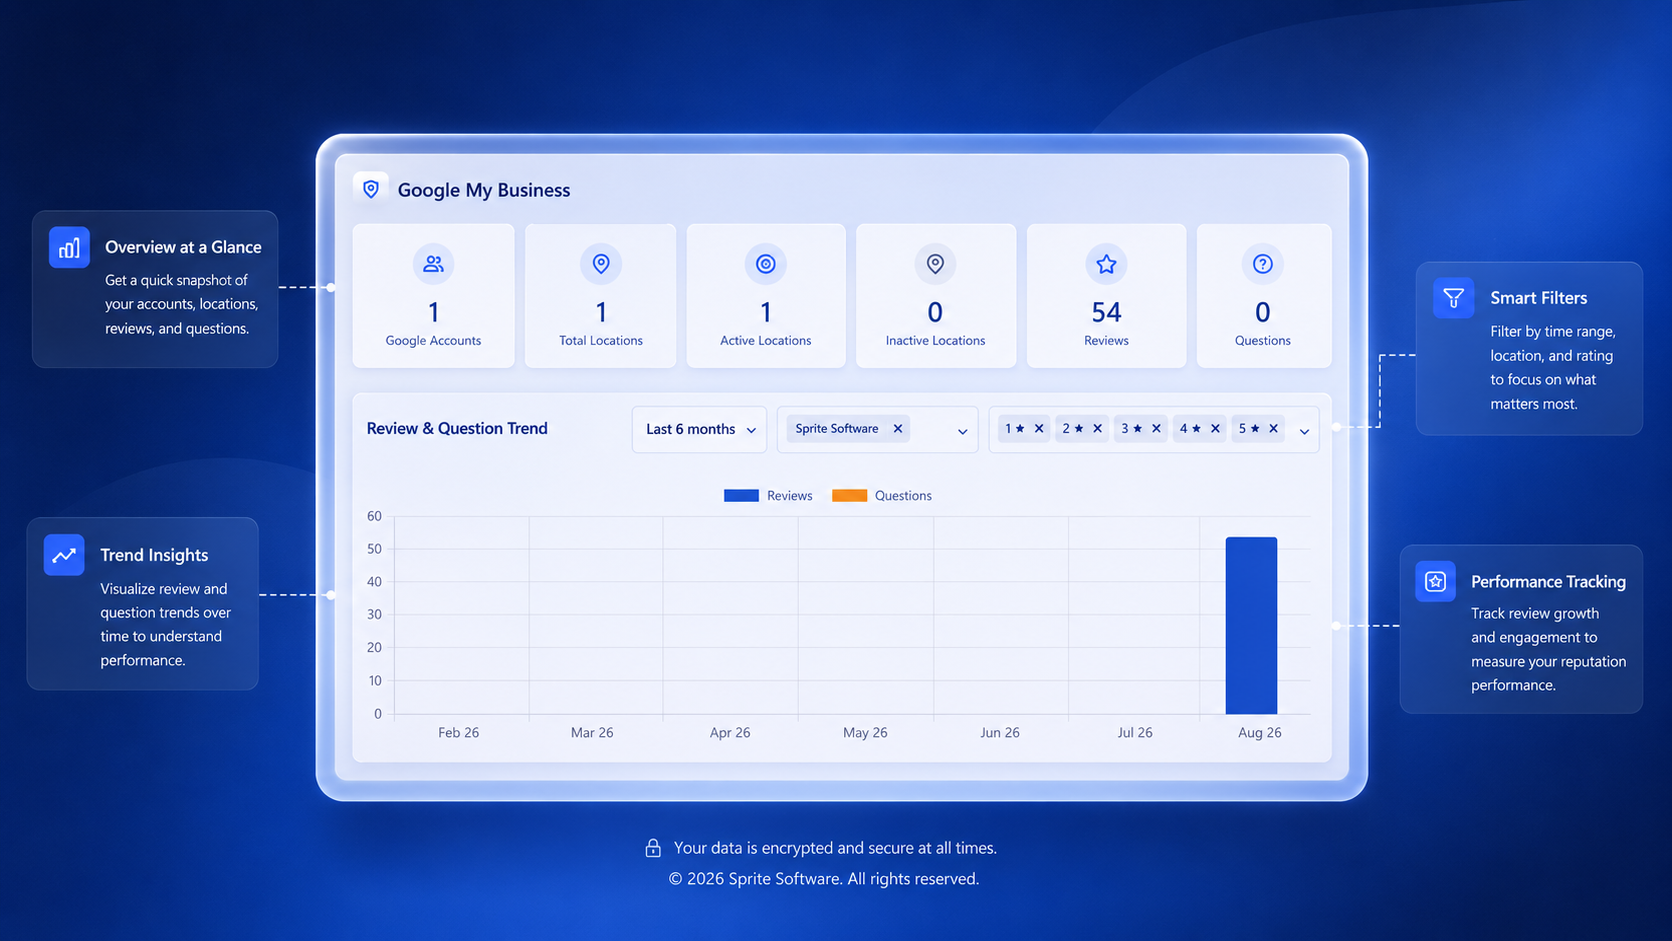Click the Google Accounts people icon

pyautogui.click(x=433, y=264)
